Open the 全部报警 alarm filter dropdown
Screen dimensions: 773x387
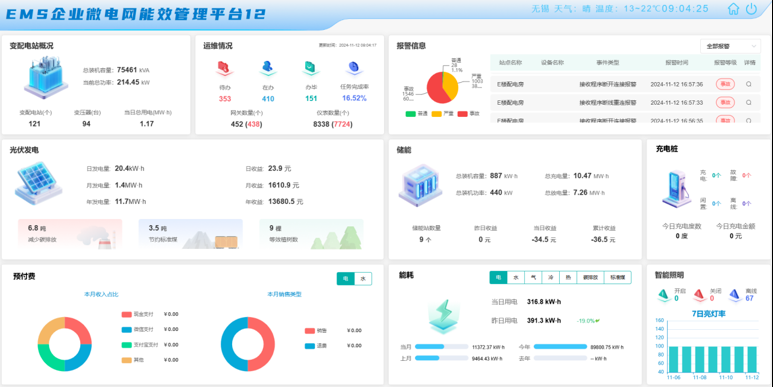pyautogui.click(x=730, y=46)
